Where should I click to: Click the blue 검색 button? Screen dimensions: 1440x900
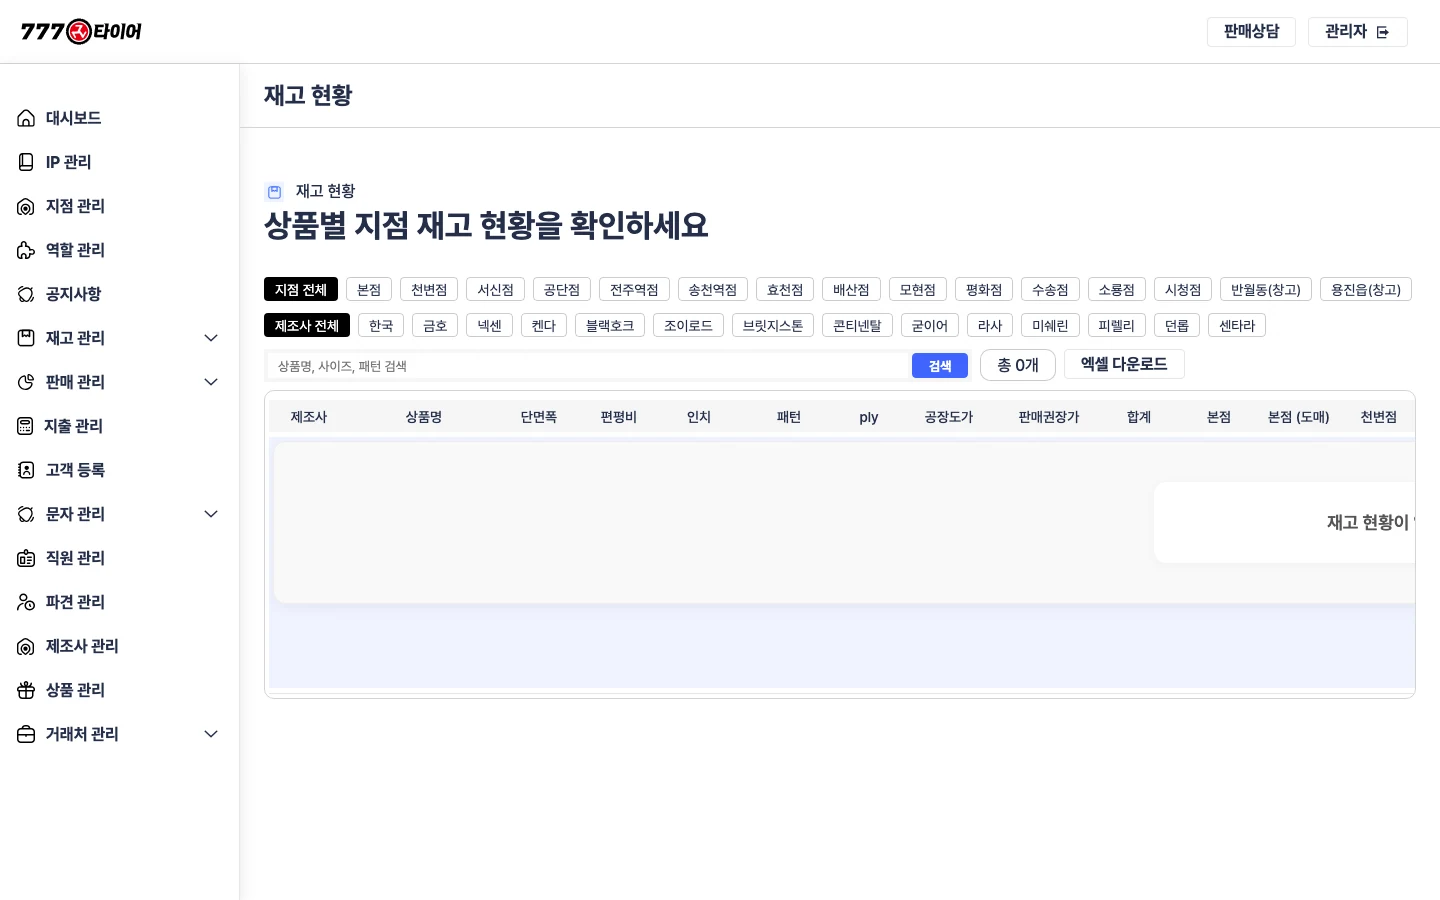940,366
